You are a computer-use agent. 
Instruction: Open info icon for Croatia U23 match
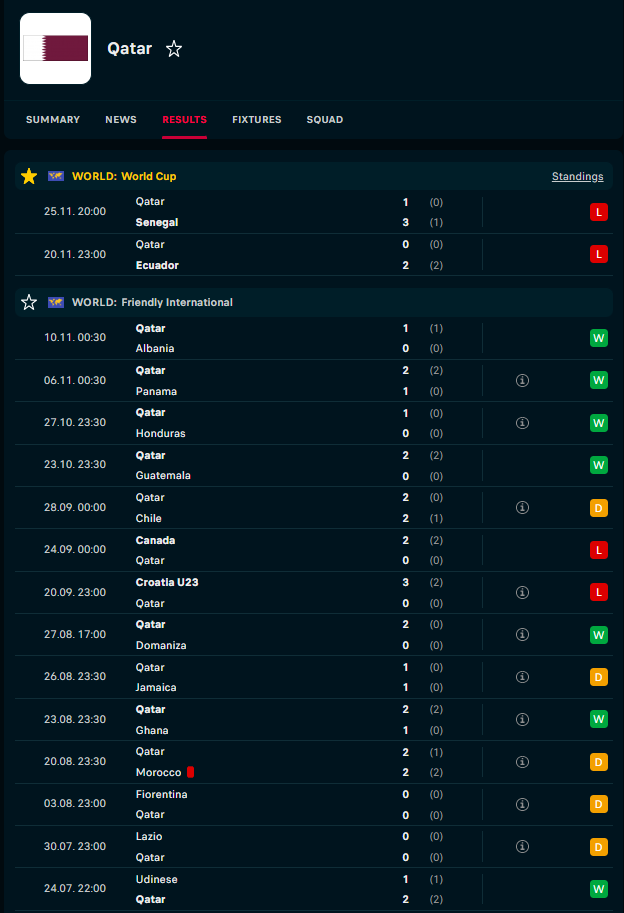click(522, 592)
